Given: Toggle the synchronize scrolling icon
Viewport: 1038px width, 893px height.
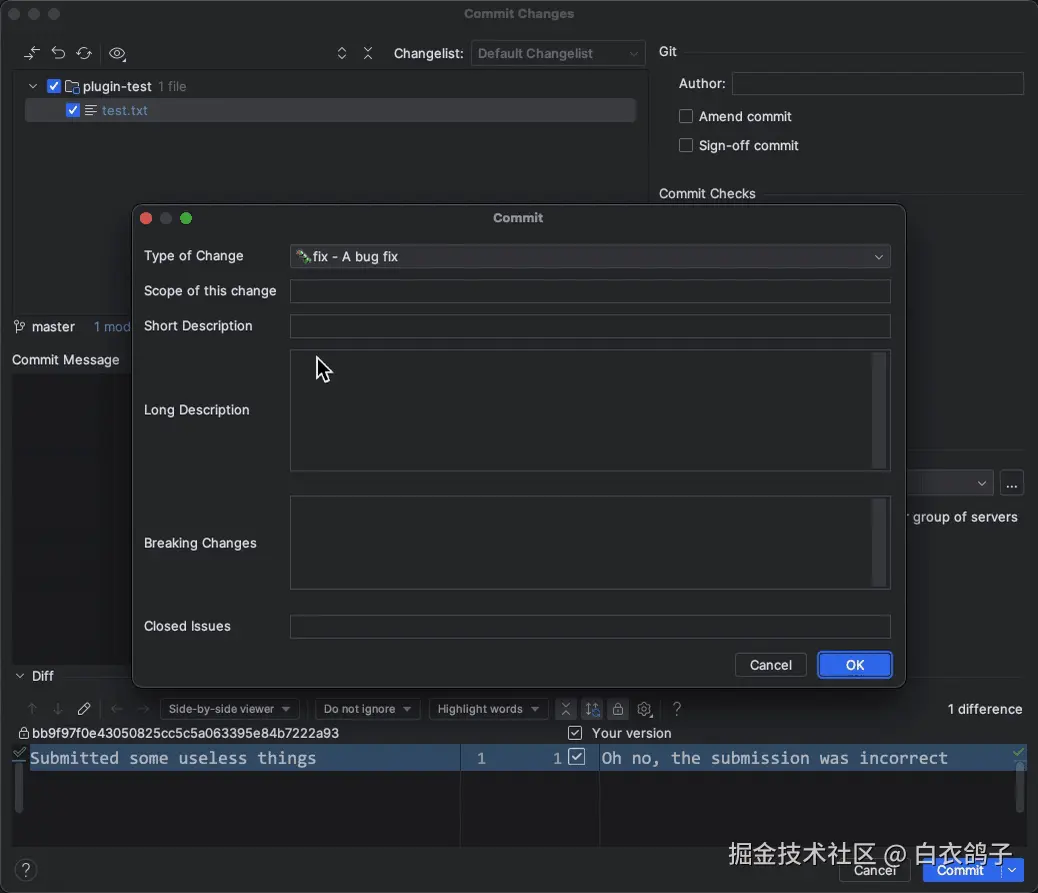Looking at the screenshot, I should click(x=592, y=709).
